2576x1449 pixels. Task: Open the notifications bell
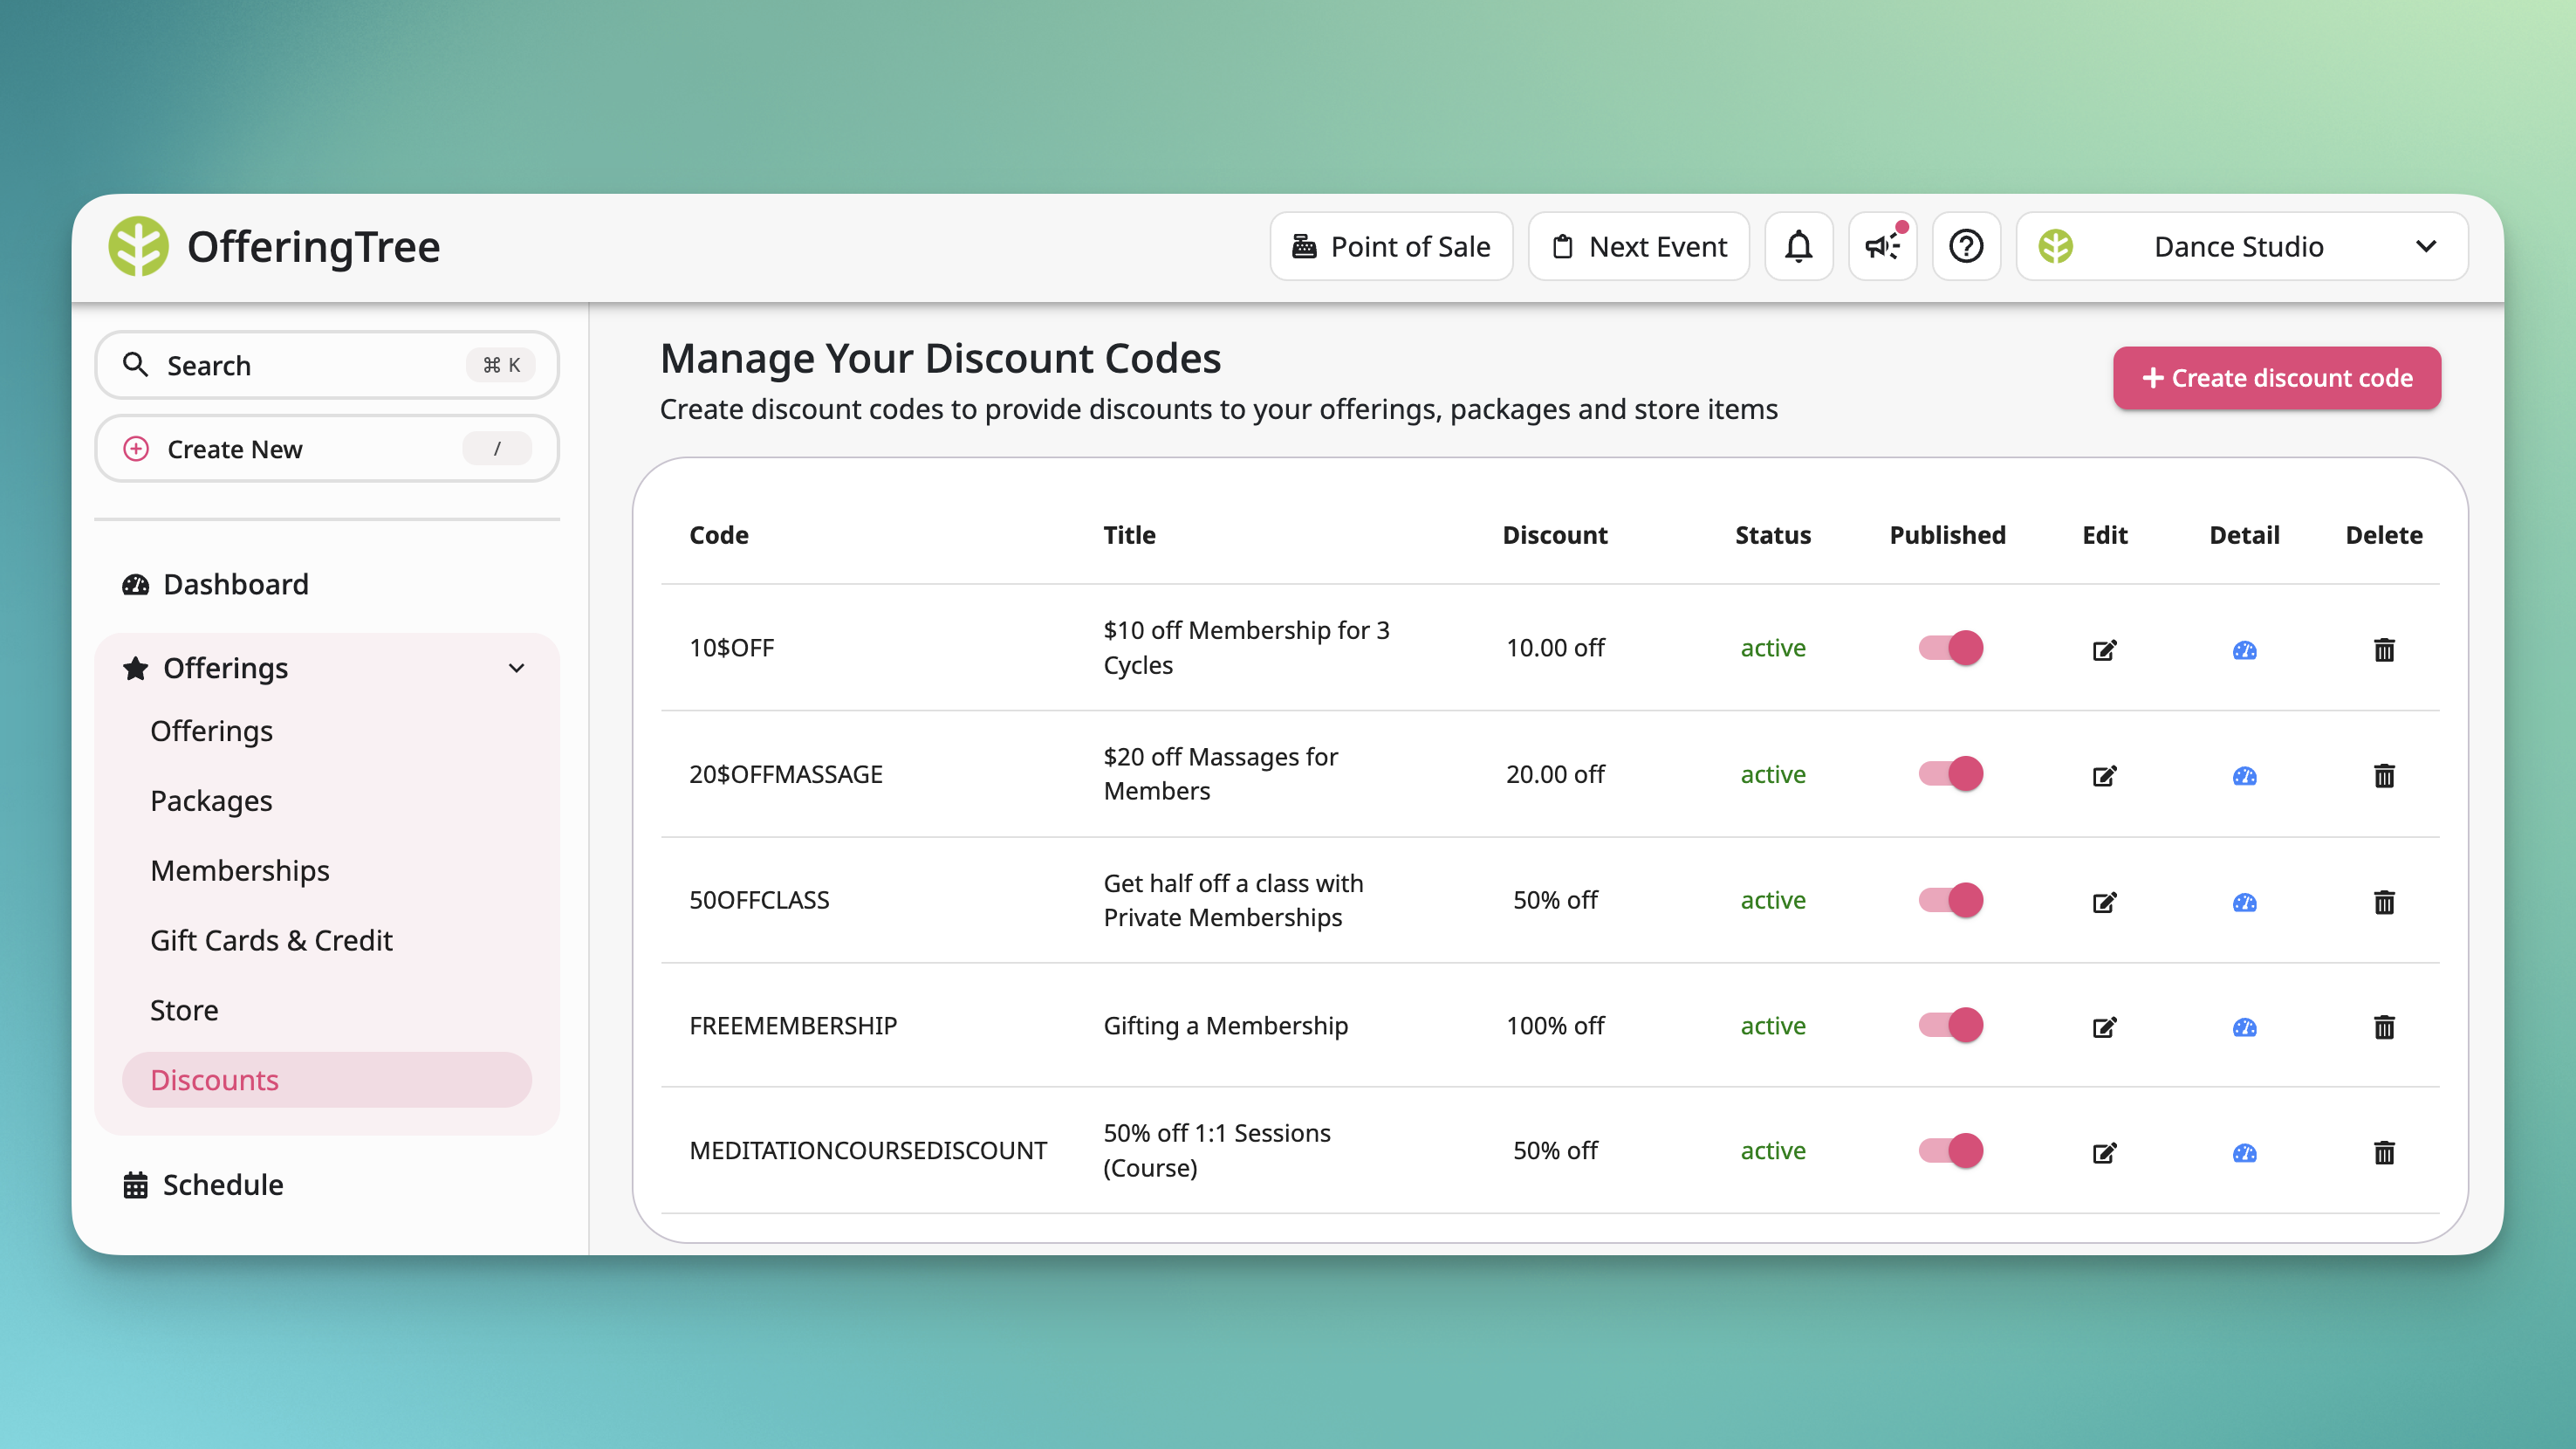(x=1798, y=246)
